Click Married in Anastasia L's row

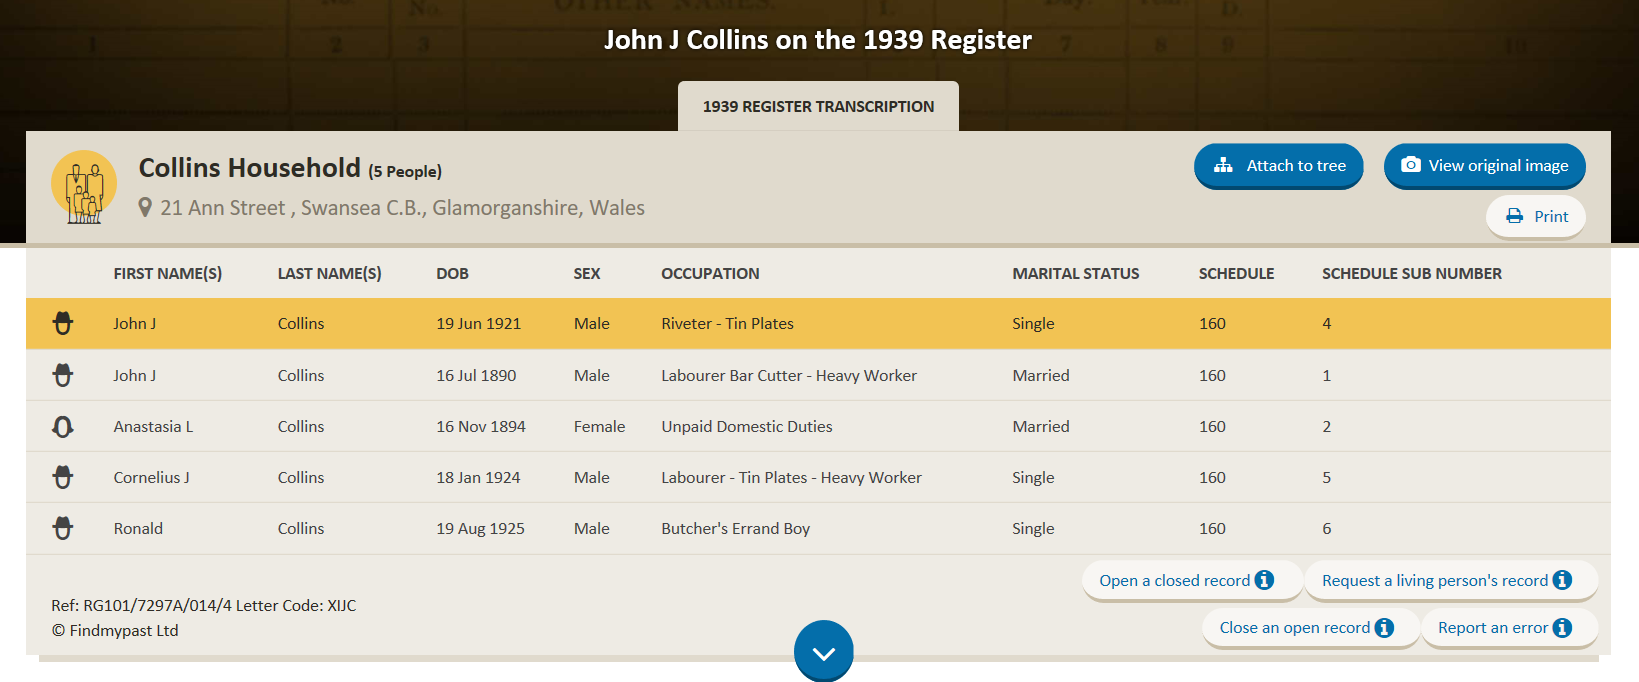click(1041, 426)
